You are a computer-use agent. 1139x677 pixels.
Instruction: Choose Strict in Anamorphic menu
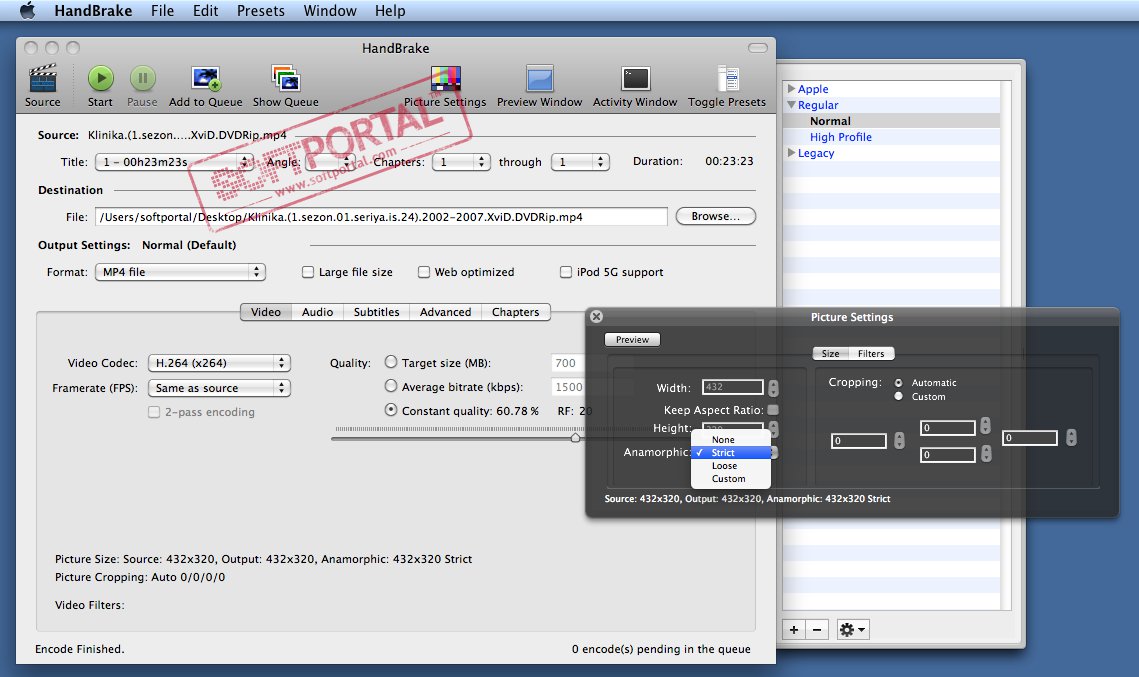731,453
